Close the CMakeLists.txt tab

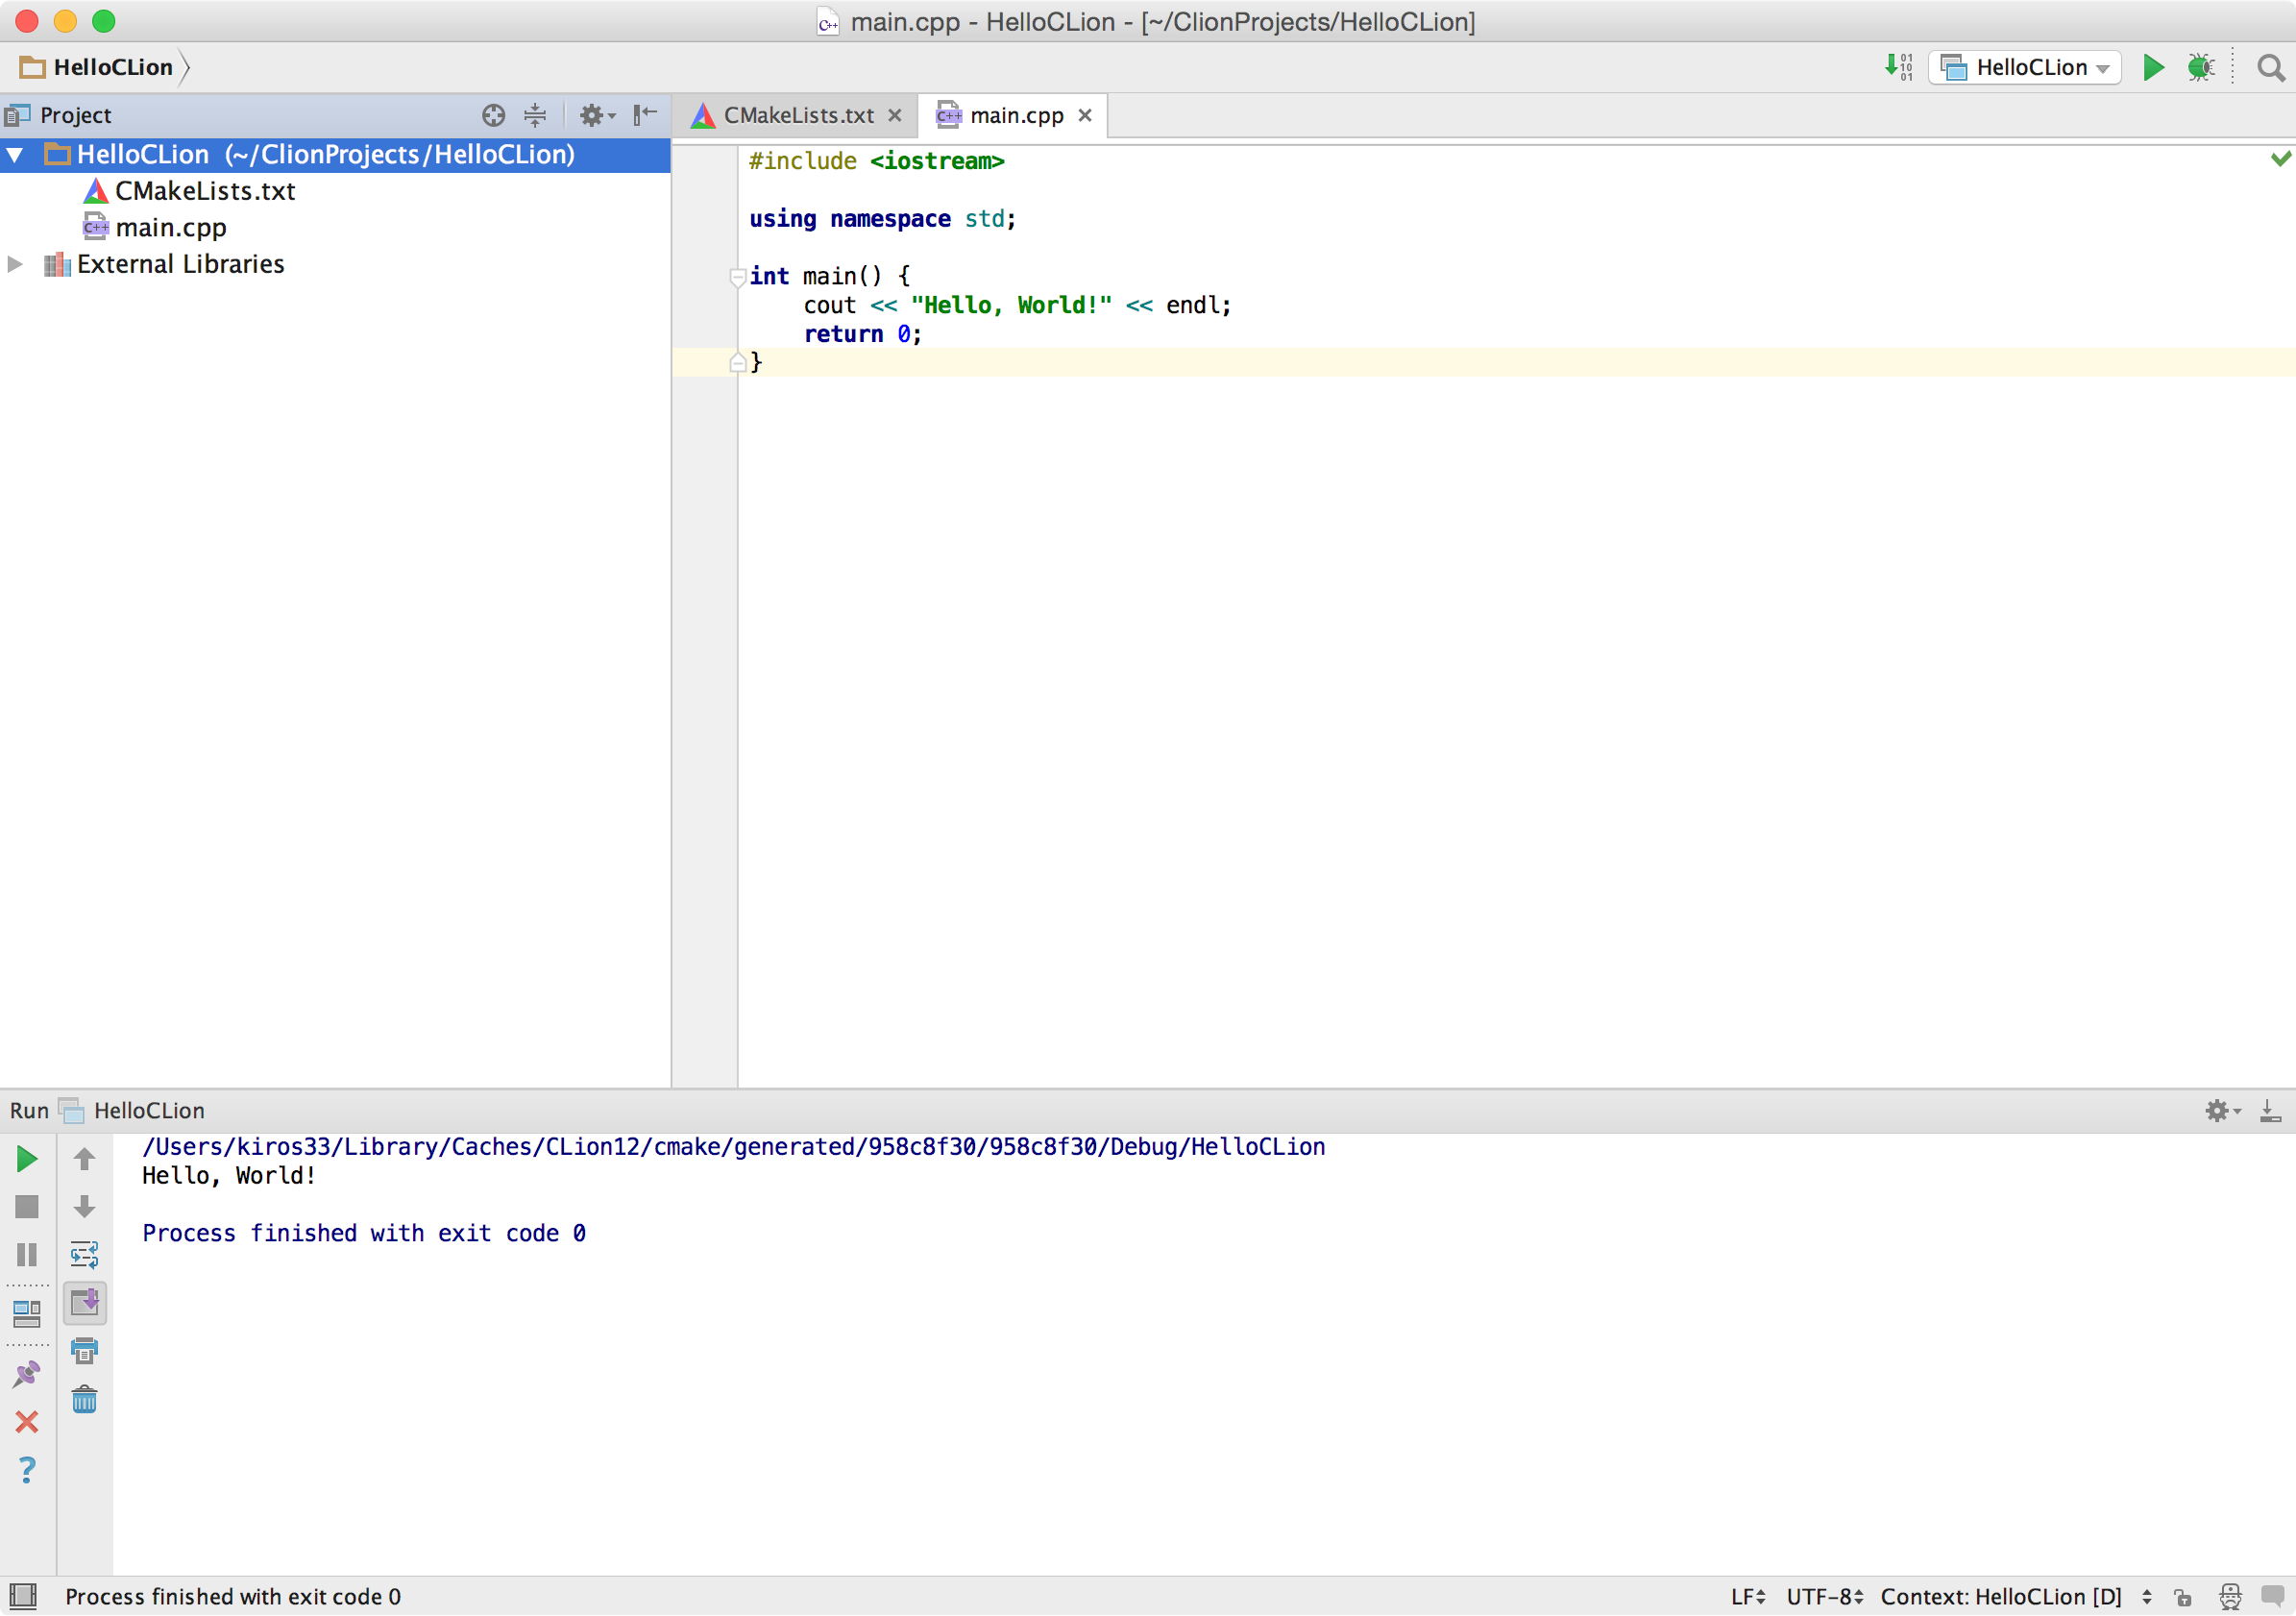(x=895, y=116)
